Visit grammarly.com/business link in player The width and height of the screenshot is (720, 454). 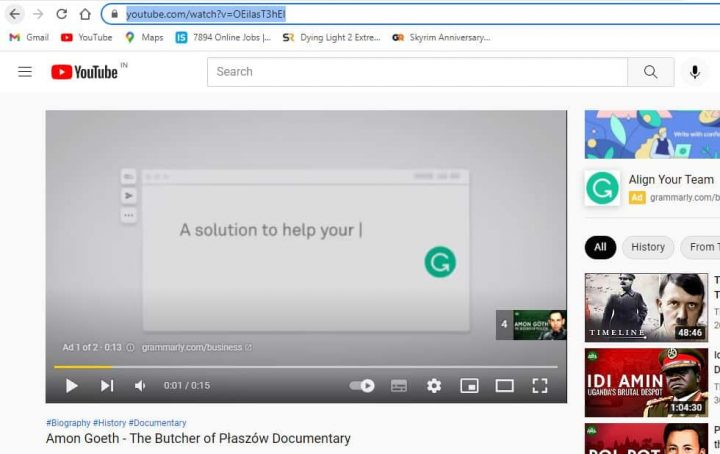click(197, 348)
